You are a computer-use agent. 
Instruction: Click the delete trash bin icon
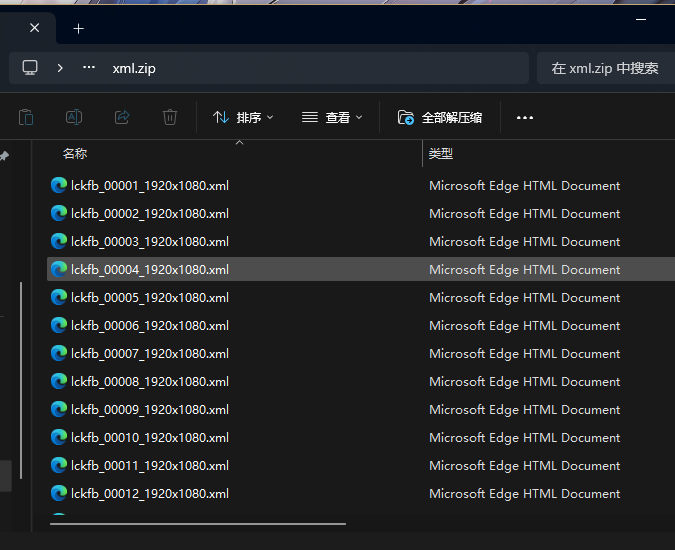tap(170, 117)
